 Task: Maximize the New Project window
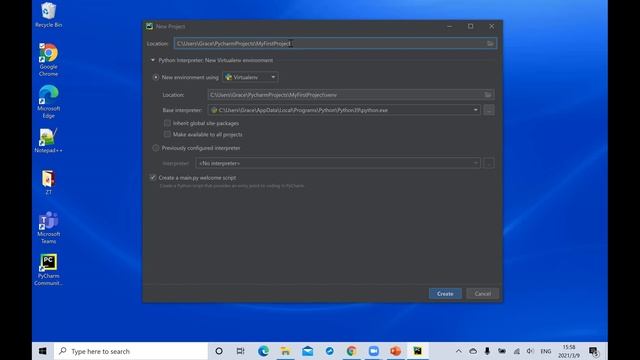471,26
